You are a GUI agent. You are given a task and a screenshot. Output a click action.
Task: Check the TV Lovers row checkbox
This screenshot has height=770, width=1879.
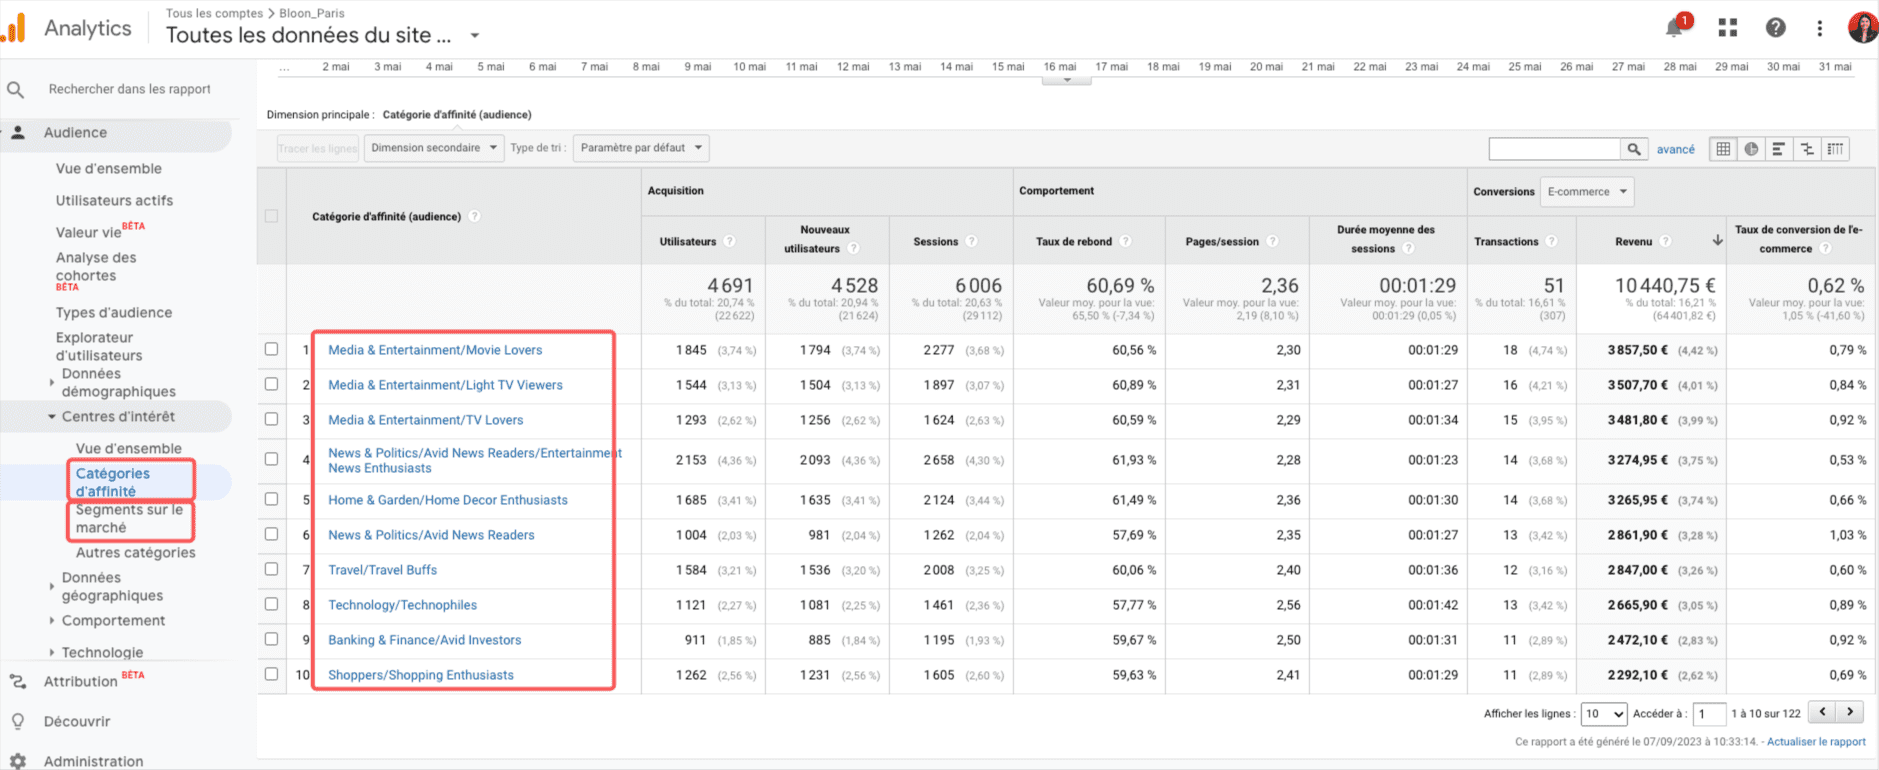point(271,419)
